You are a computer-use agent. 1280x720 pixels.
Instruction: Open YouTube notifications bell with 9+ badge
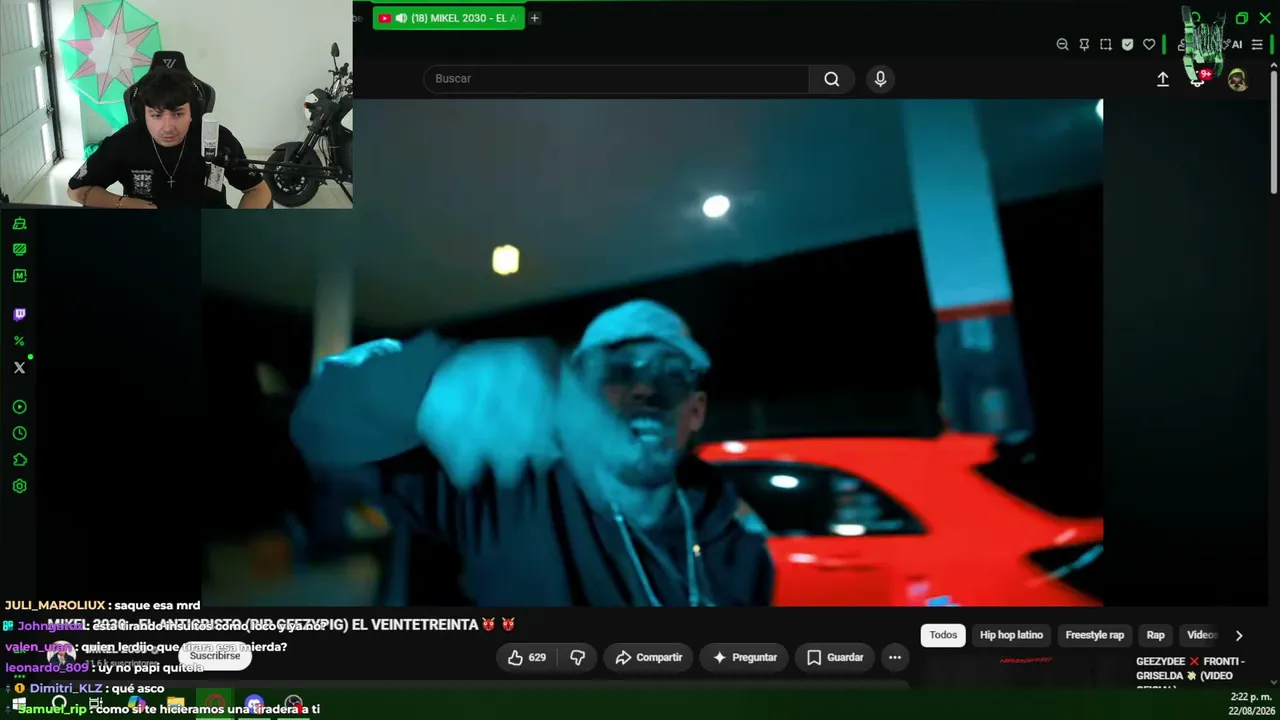coord(1199,78)
